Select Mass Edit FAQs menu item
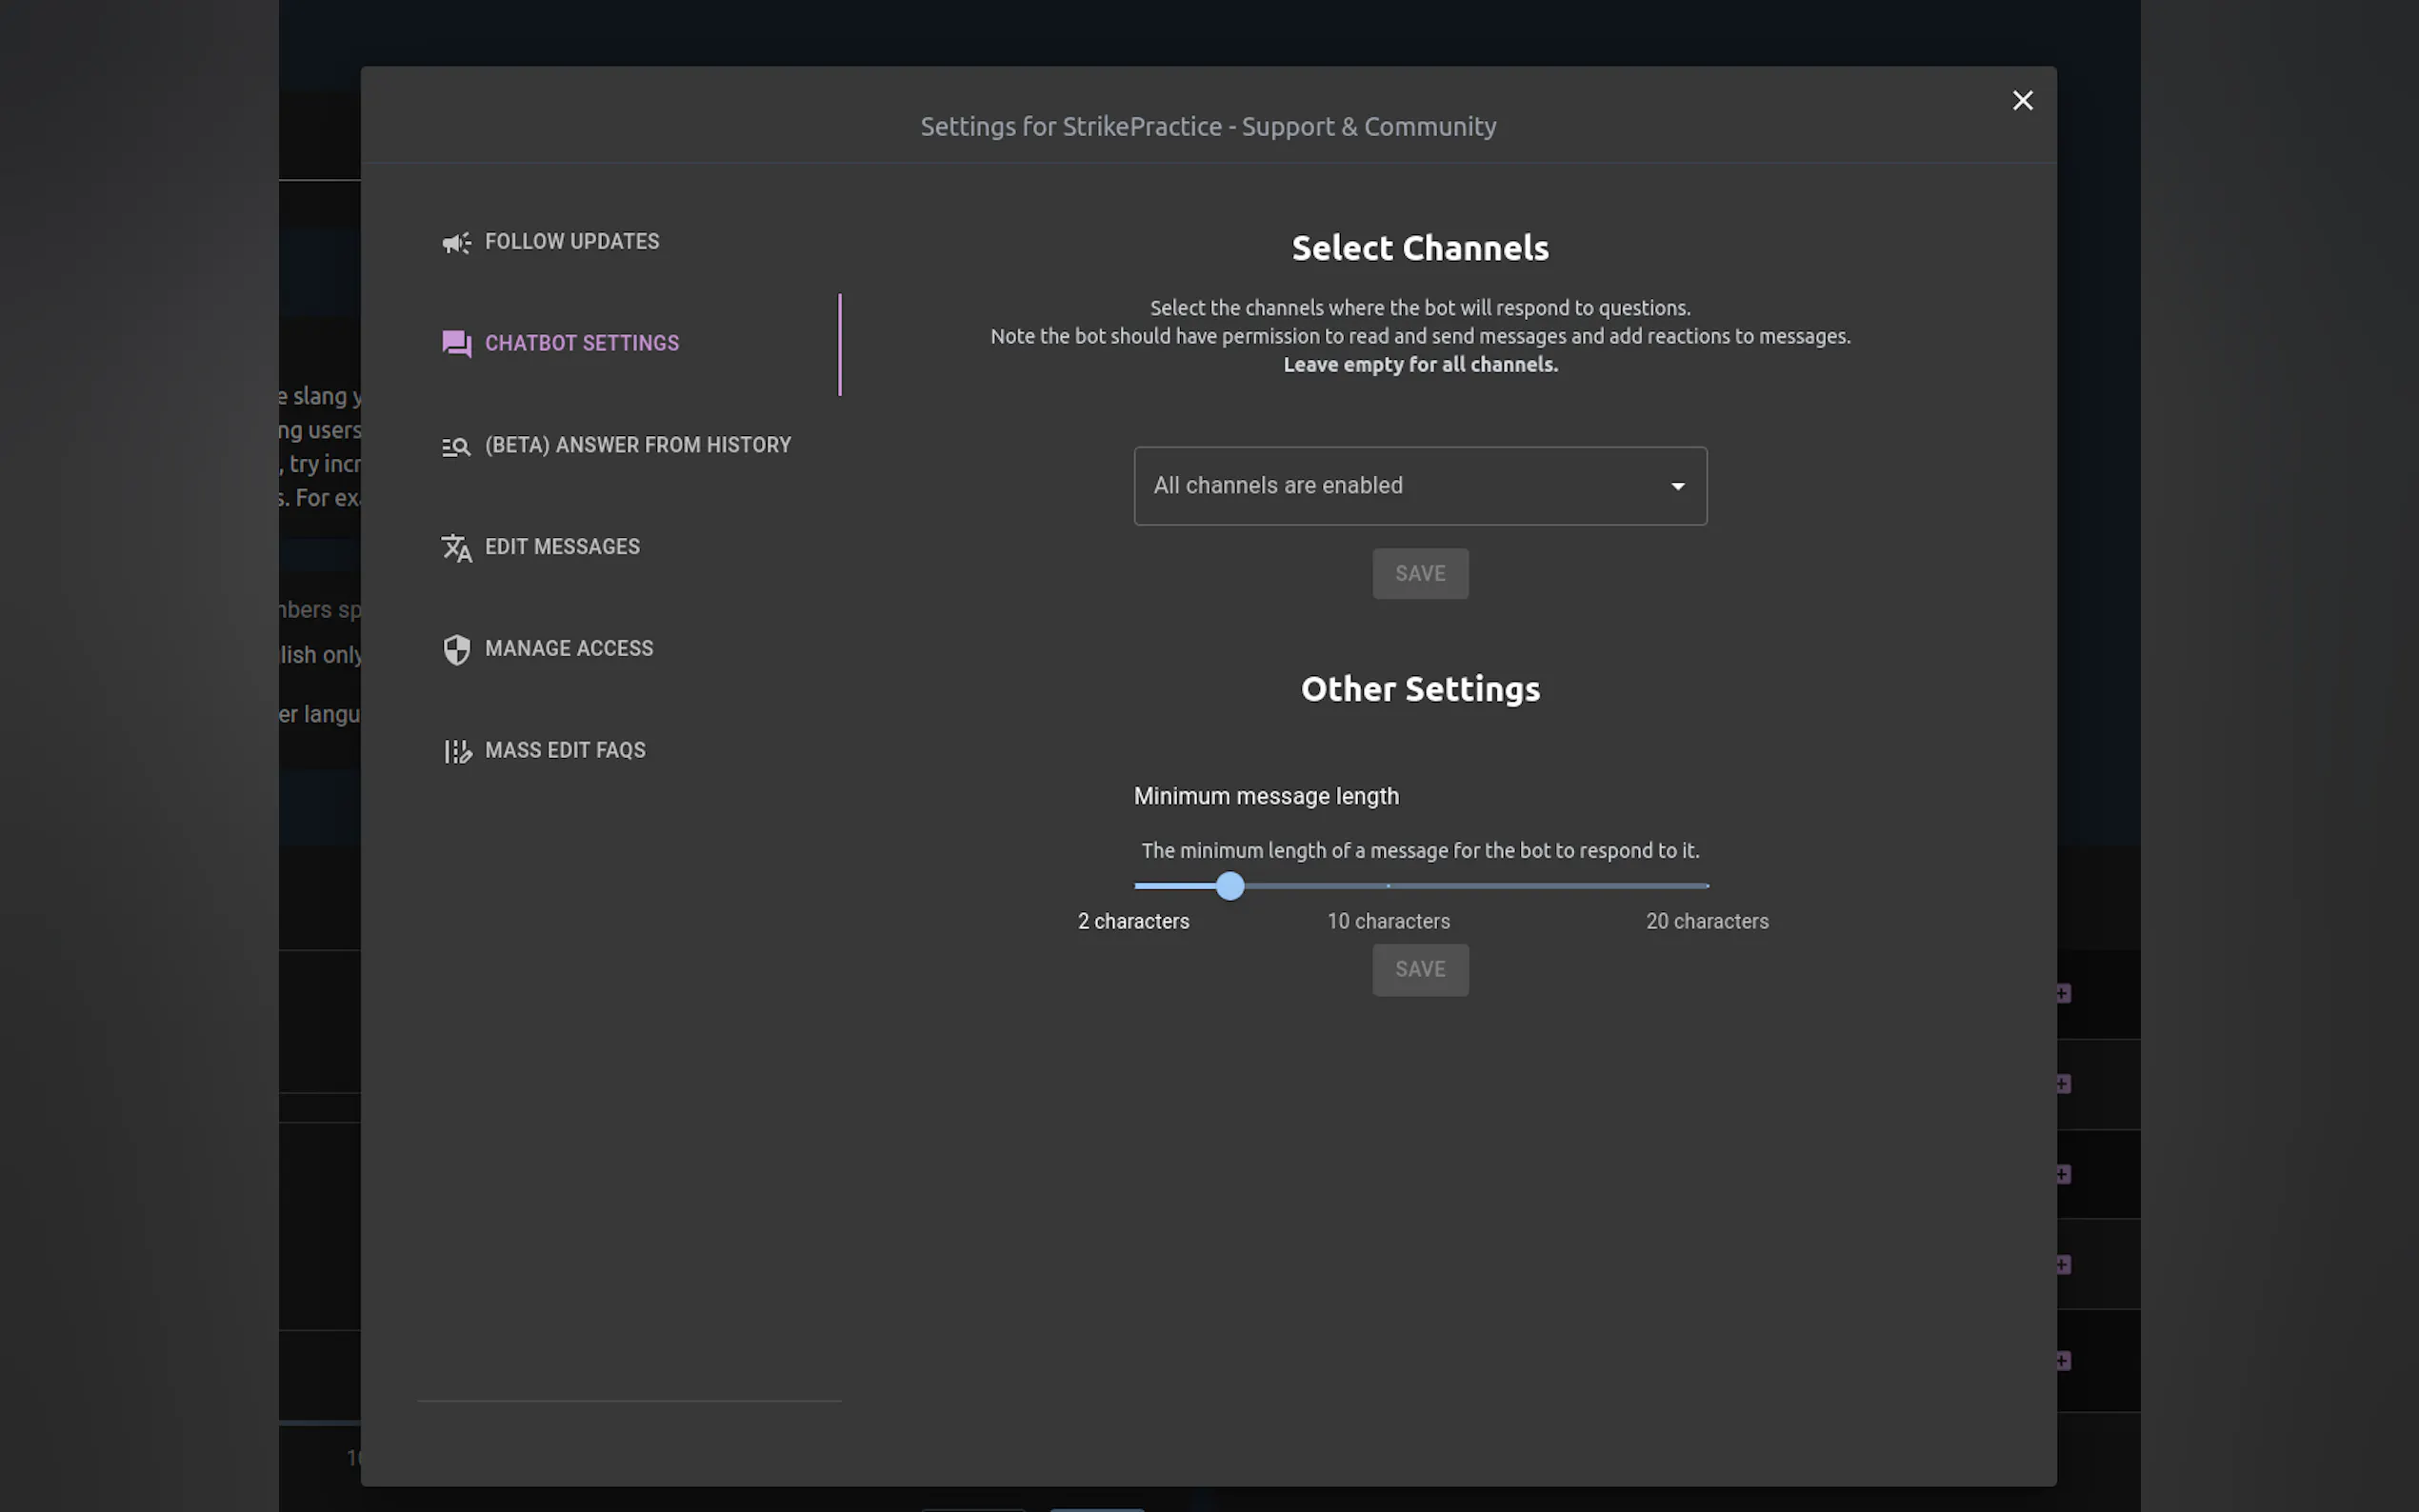The height and width of the screenshot is (1512, 2419). pos(565,750)
